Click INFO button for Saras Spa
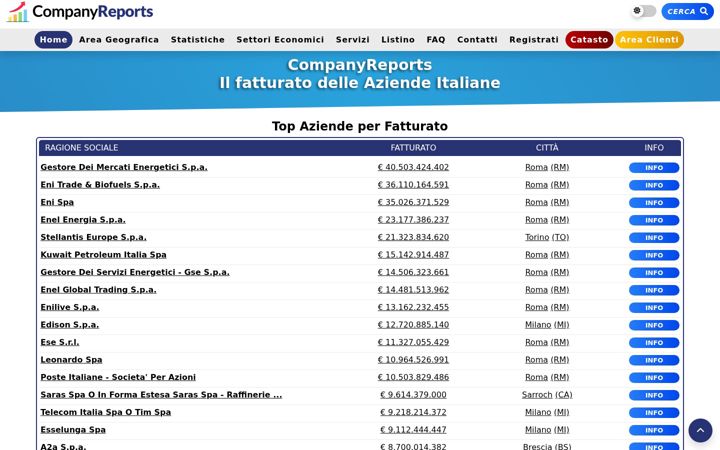Viewport: 720px width, 450px height. point(654,395)
